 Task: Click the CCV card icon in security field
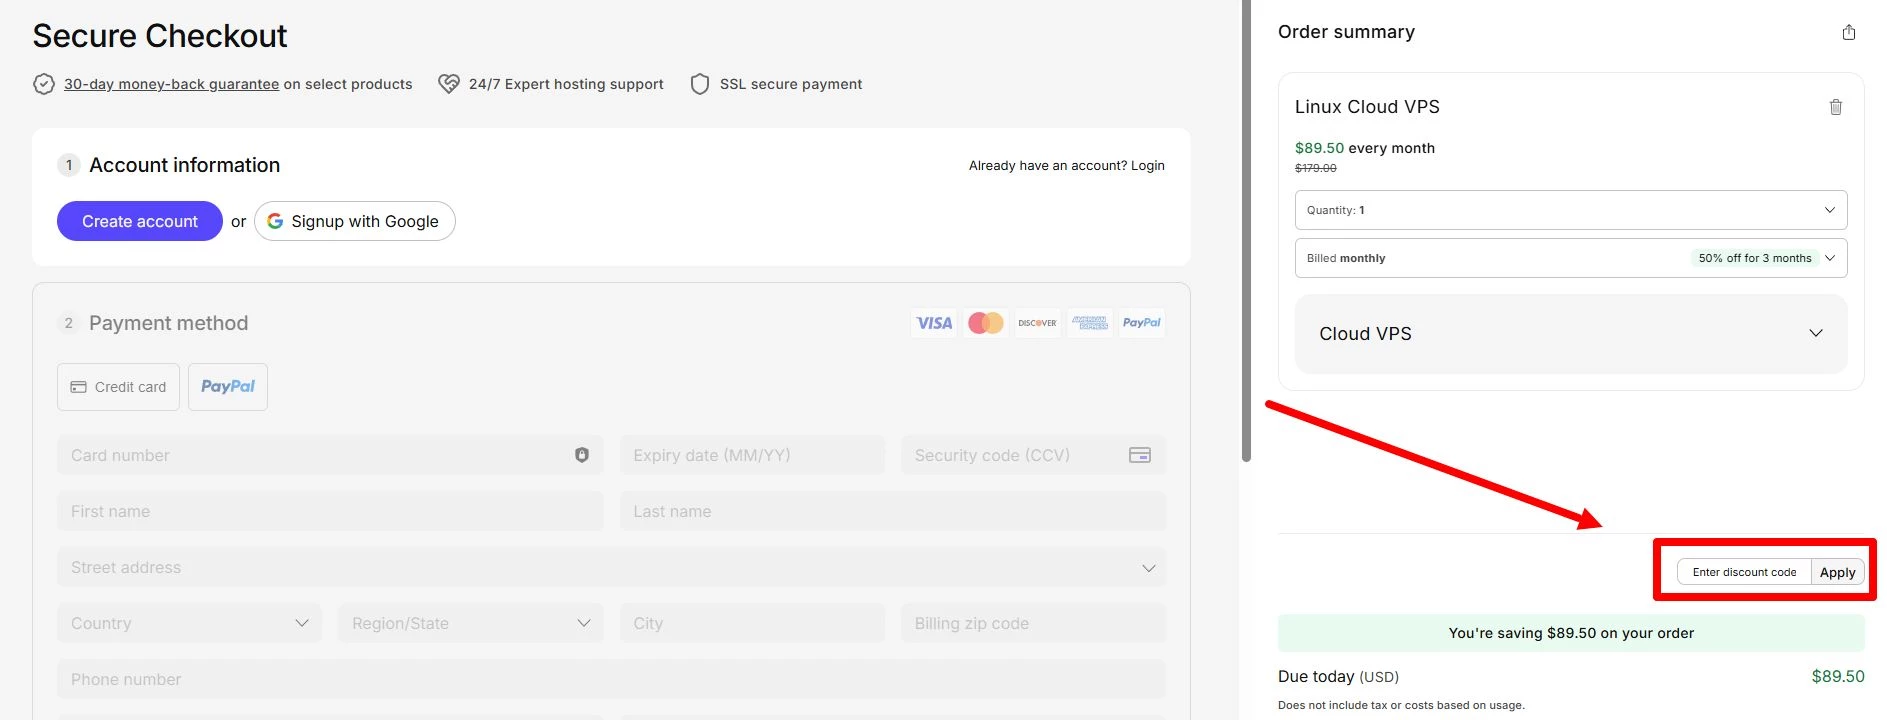click(1139, 455)
